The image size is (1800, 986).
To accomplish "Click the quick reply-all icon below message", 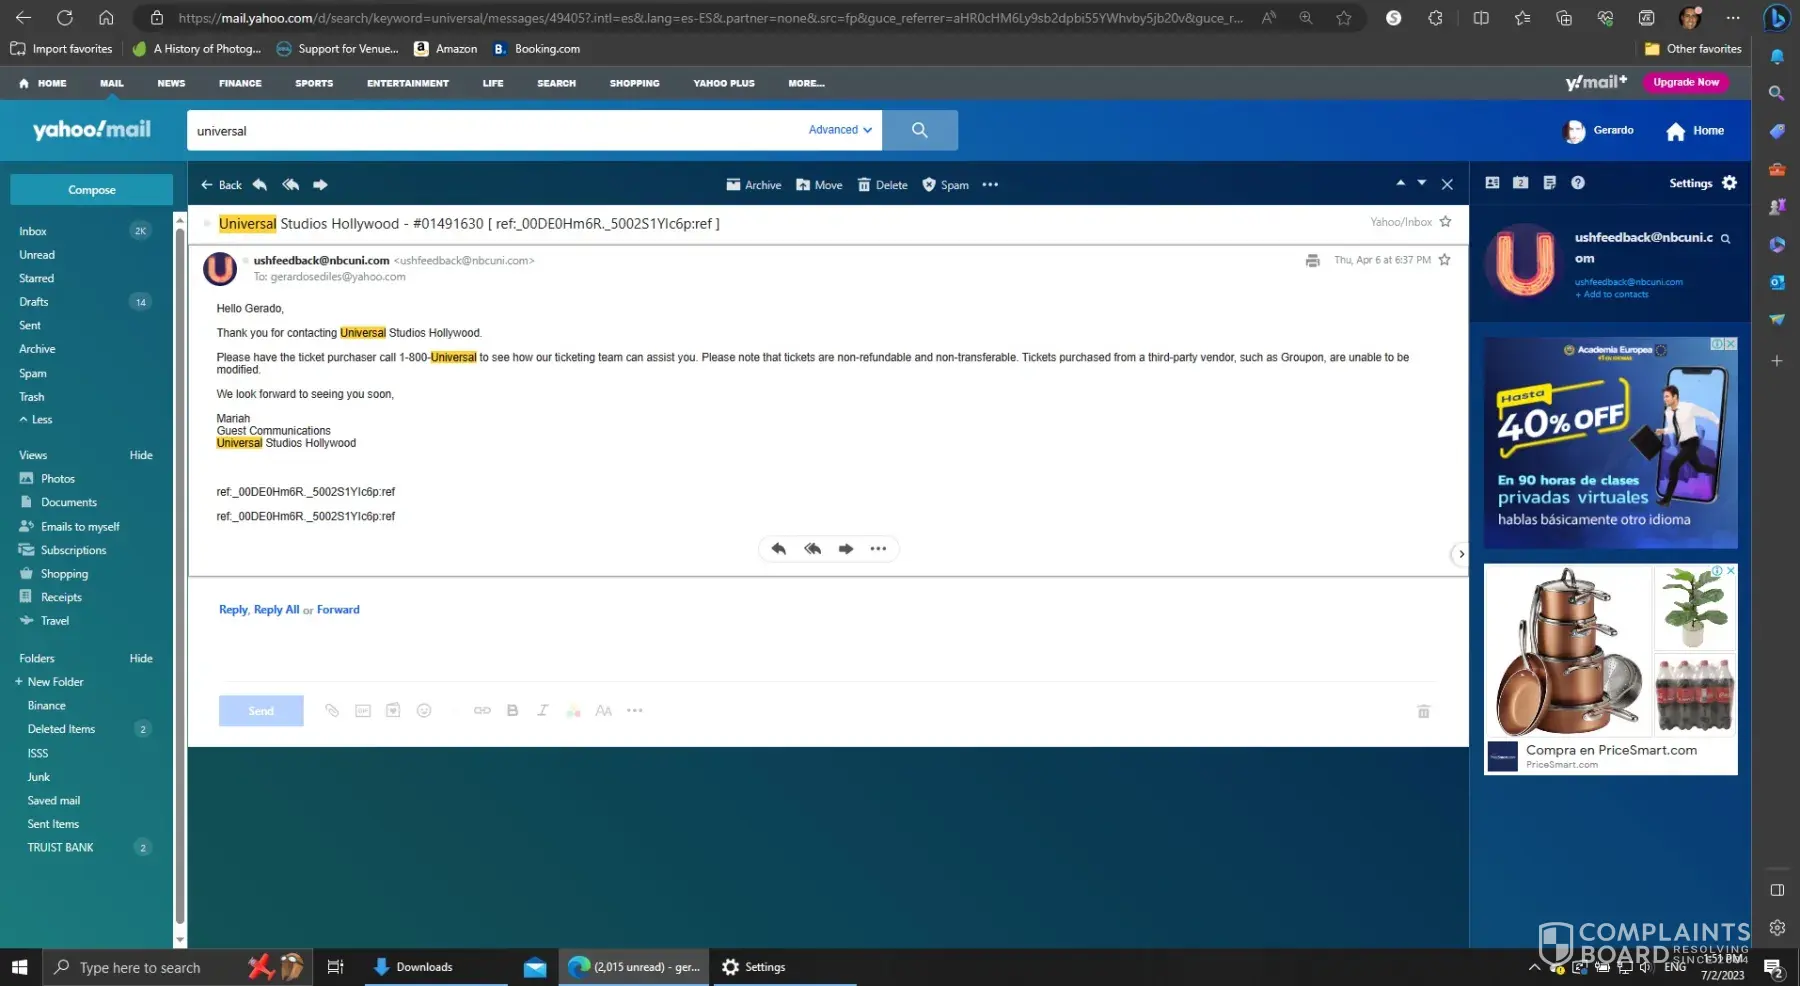I will 813,549.
